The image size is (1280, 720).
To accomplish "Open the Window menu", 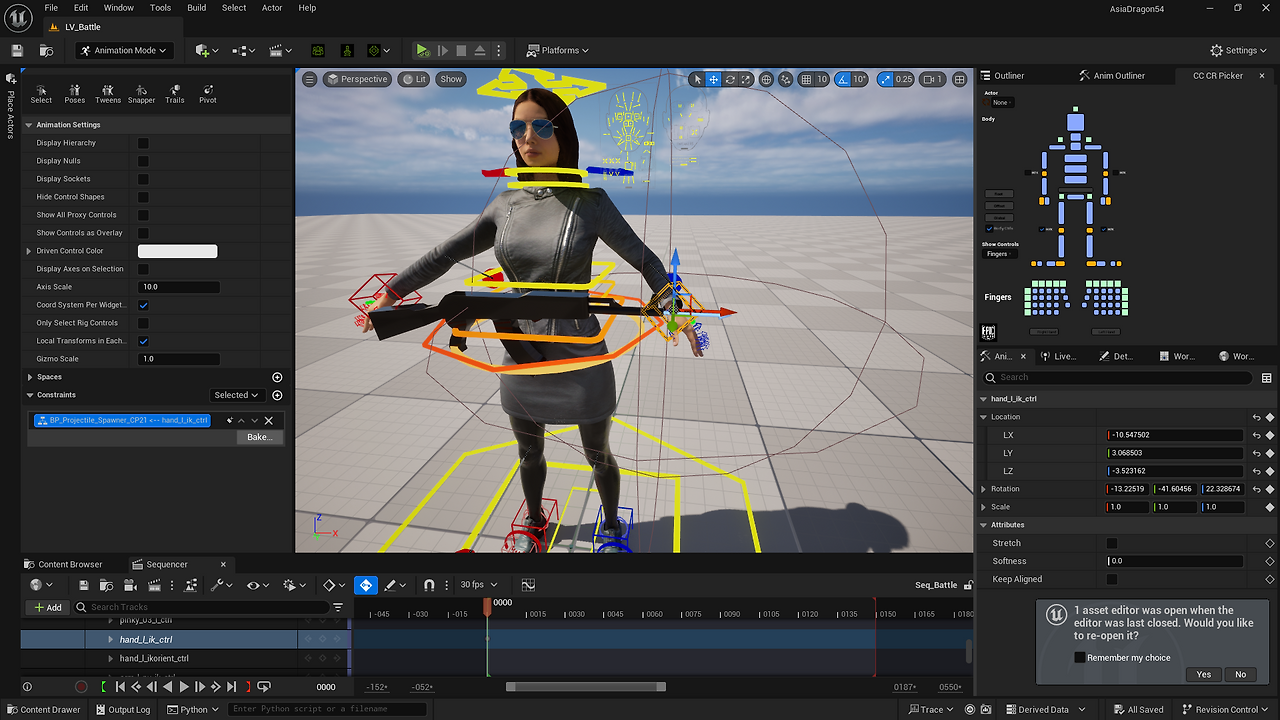I will (x=118, y=7).
